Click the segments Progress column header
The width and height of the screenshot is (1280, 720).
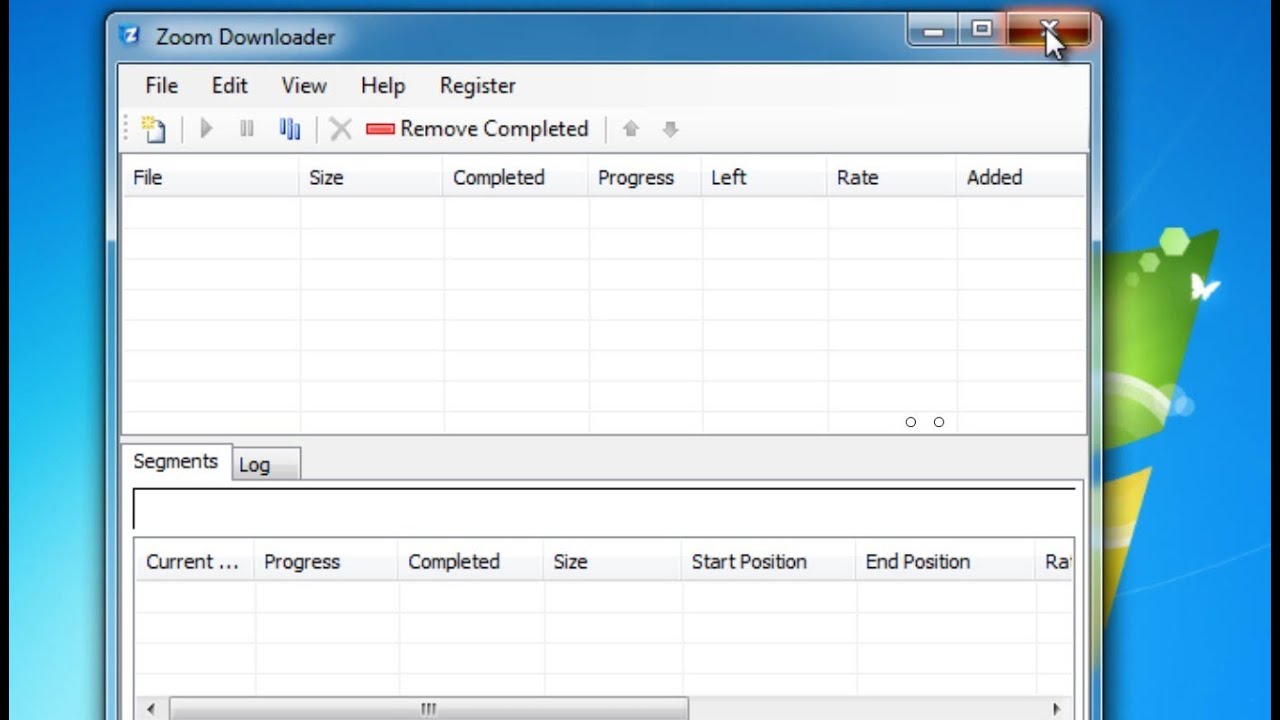pos(327,562)
